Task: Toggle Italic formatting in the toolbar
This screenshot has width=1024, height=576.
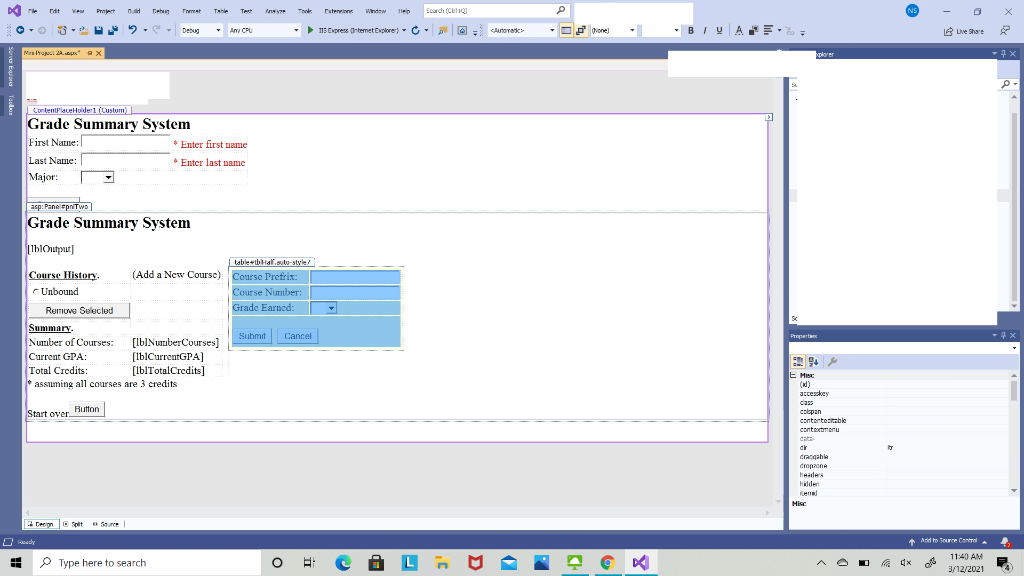Action: point(705,30)
